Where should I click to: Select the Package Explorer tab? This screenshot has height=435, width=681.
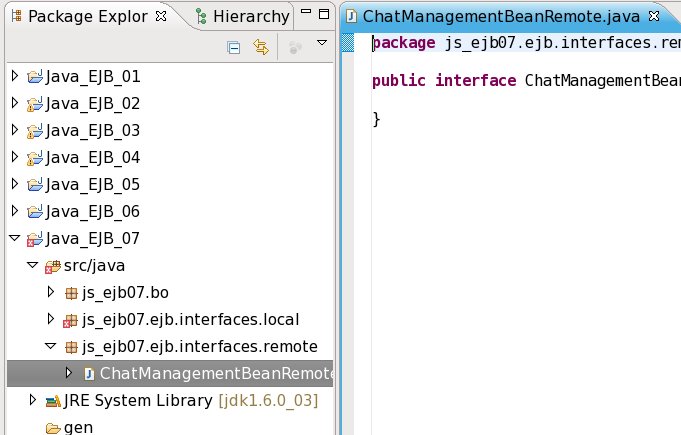(82, 16)
